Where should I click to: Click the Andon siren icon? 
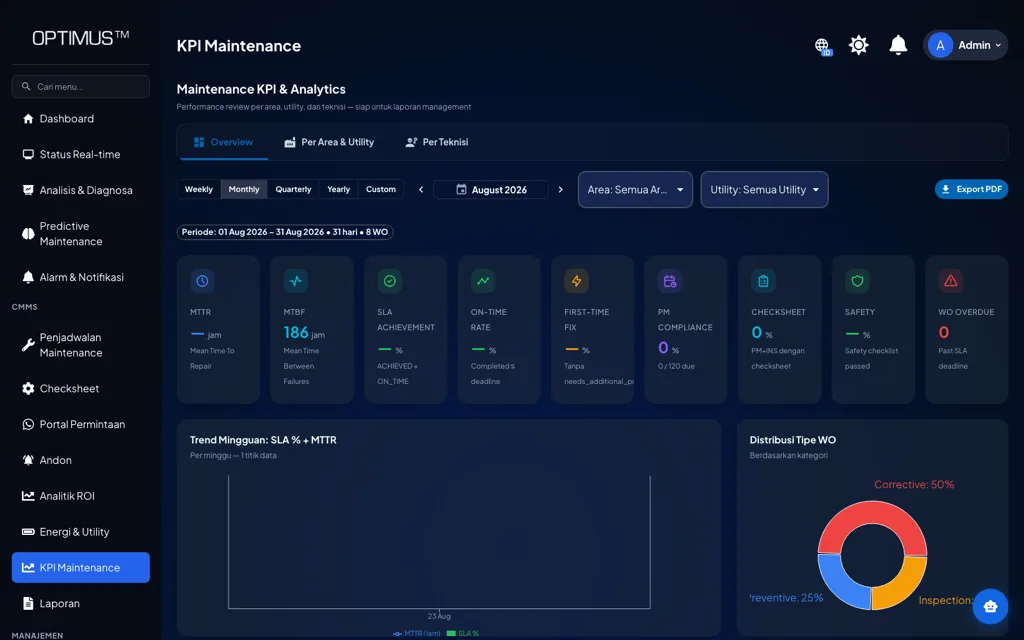point(28,460)
